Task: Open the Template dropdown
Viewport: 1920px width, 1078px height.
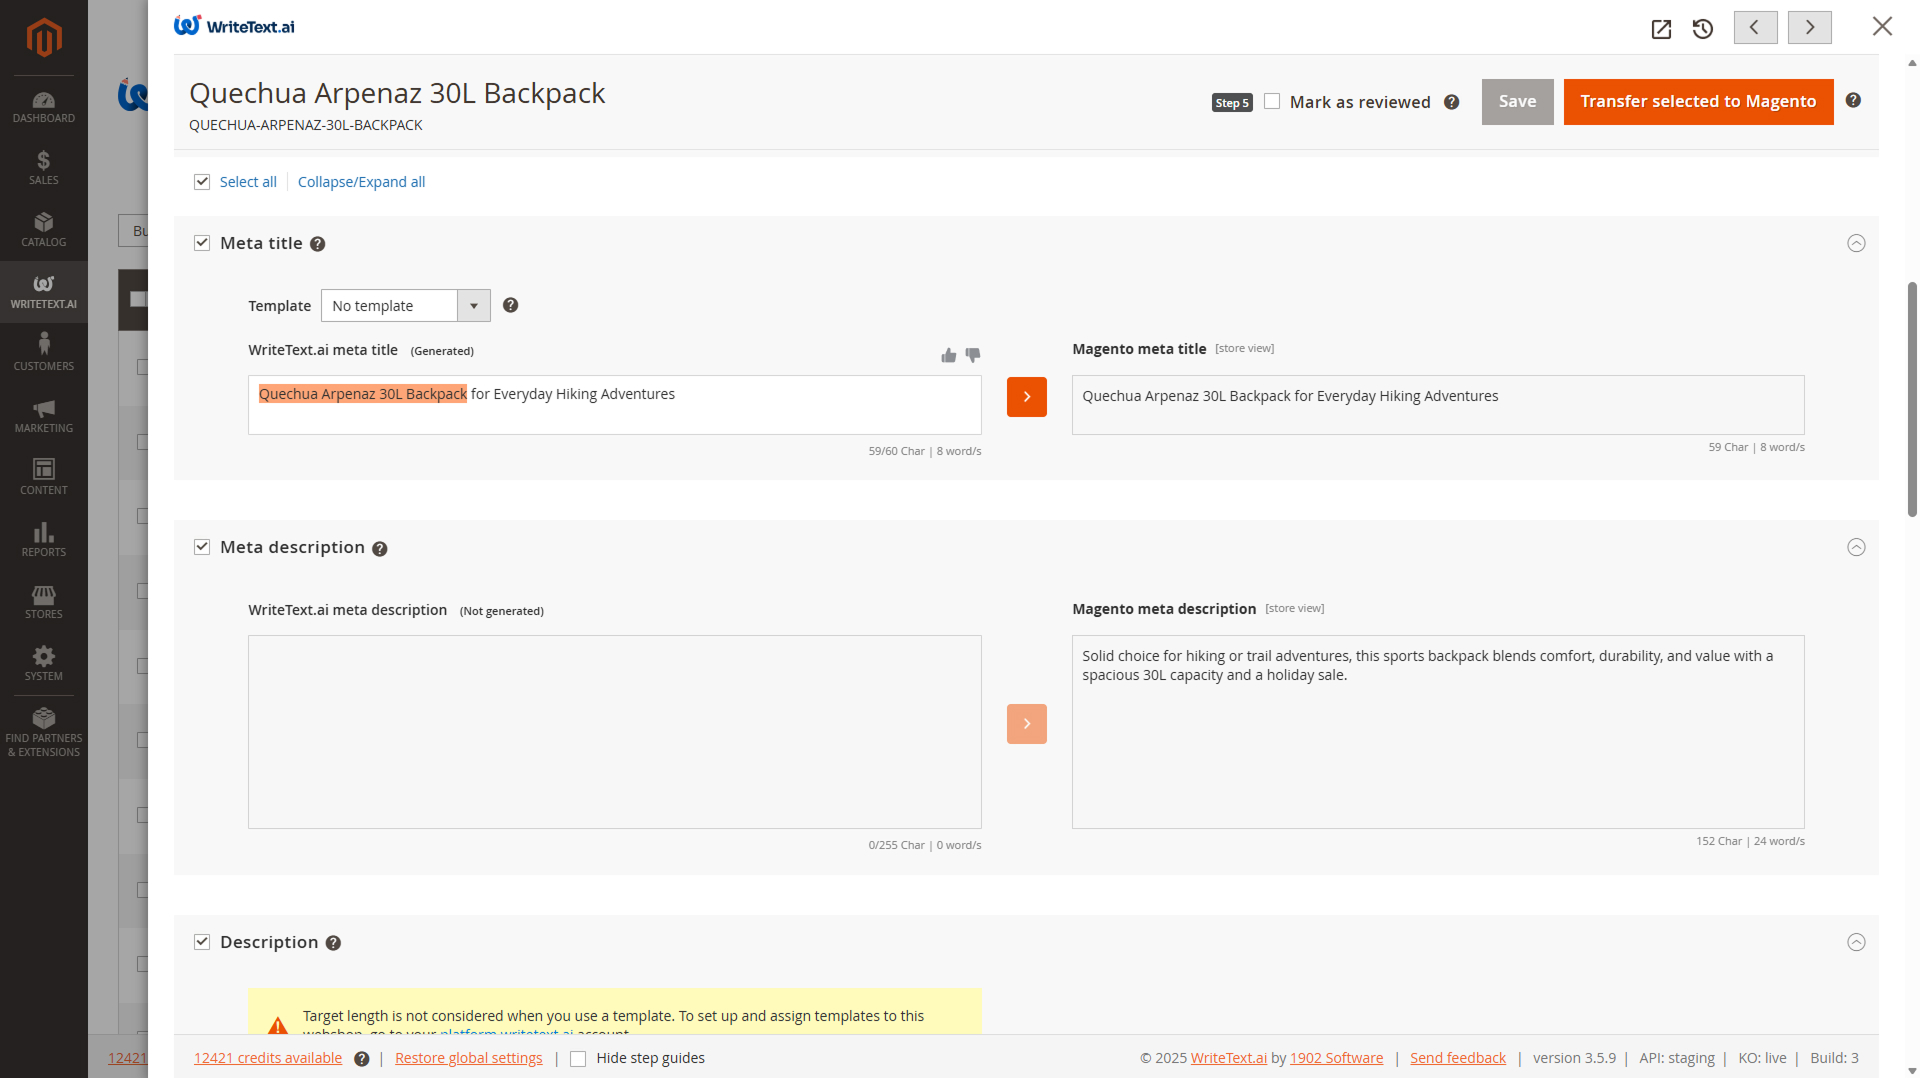Action: coord(405,306)
